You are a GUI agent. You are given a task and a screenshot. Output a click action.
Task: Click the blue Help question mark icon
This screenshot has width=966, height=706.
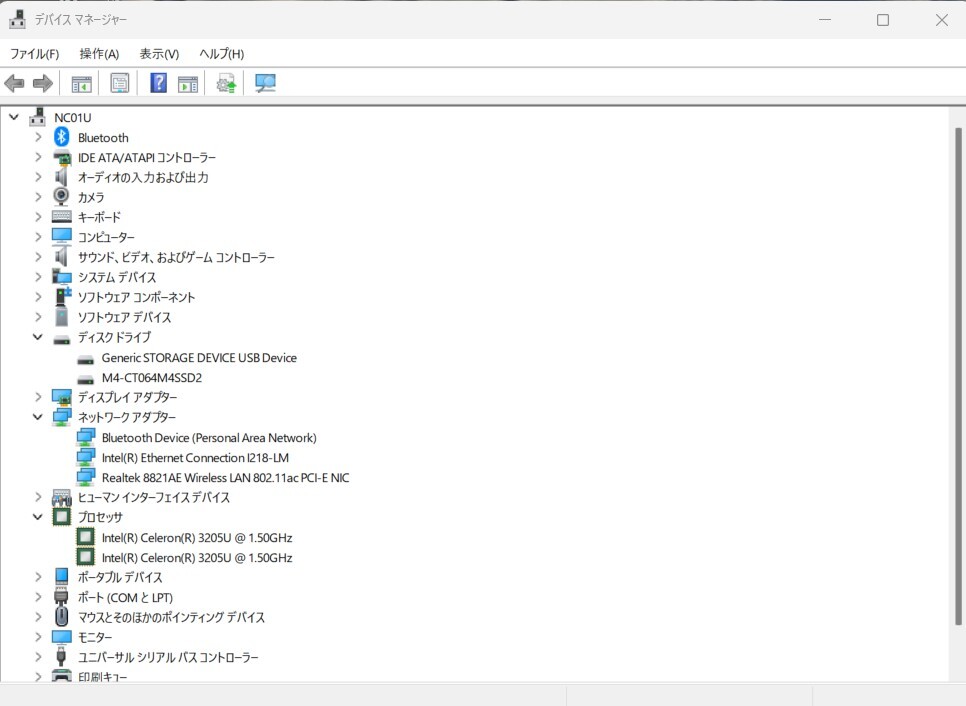158,83
